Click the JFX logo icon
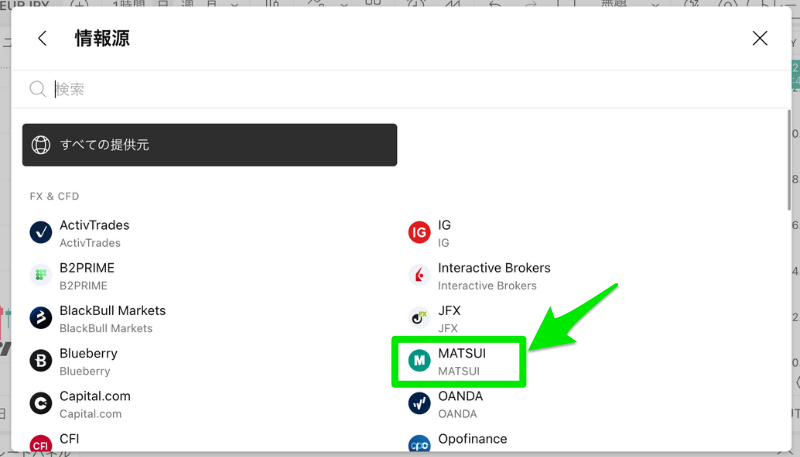This screenshot has width=800, height=457. 420,318
